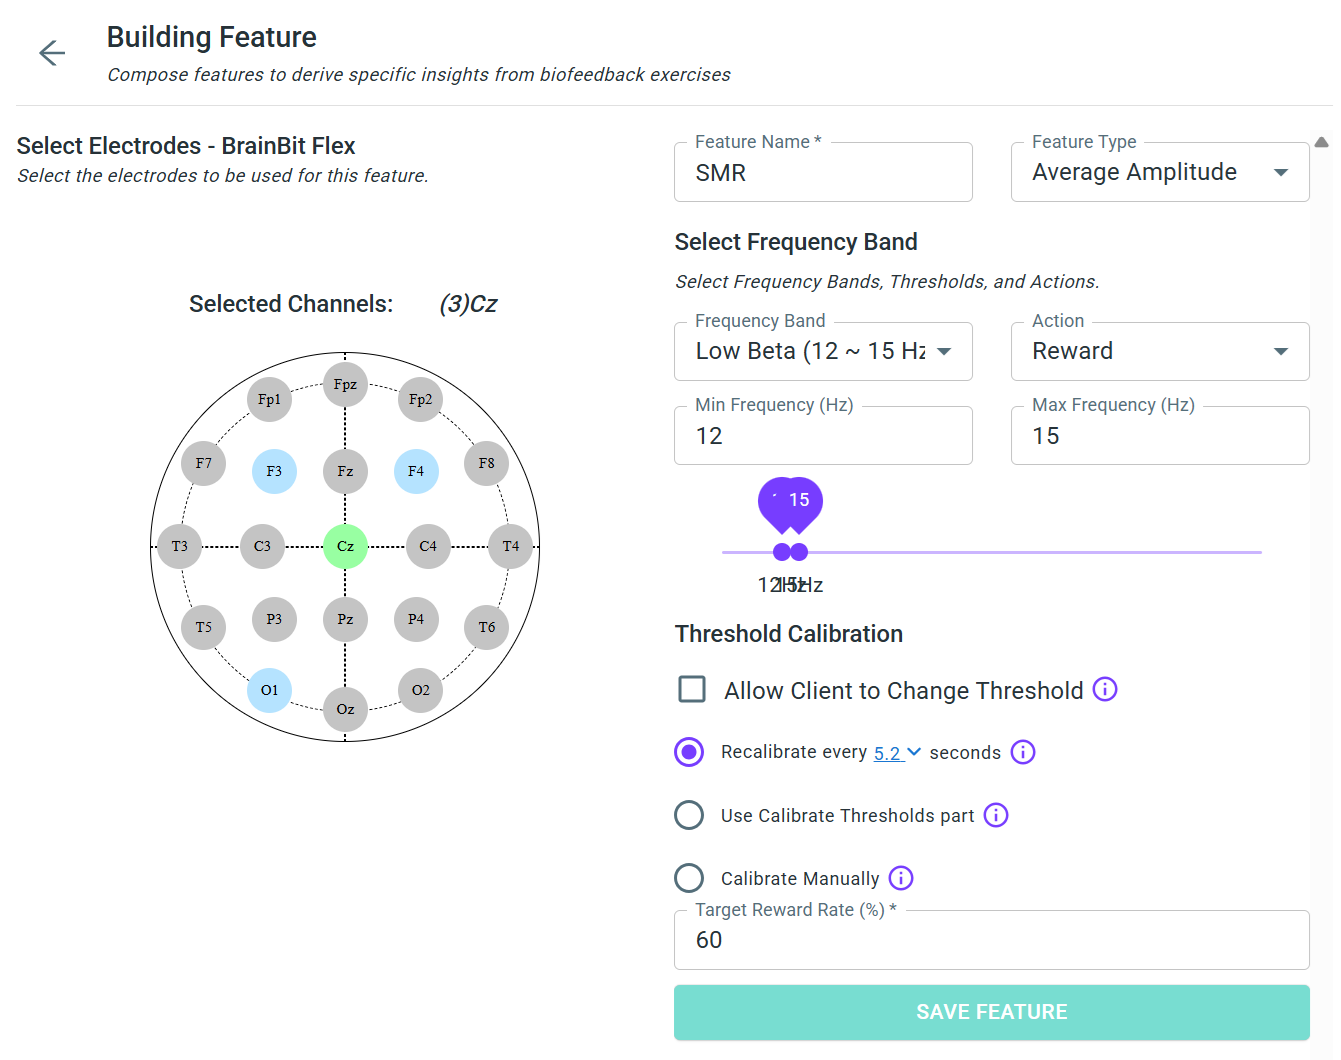Open info icon for Use Calibrate Thresholds

click(995, 815)
